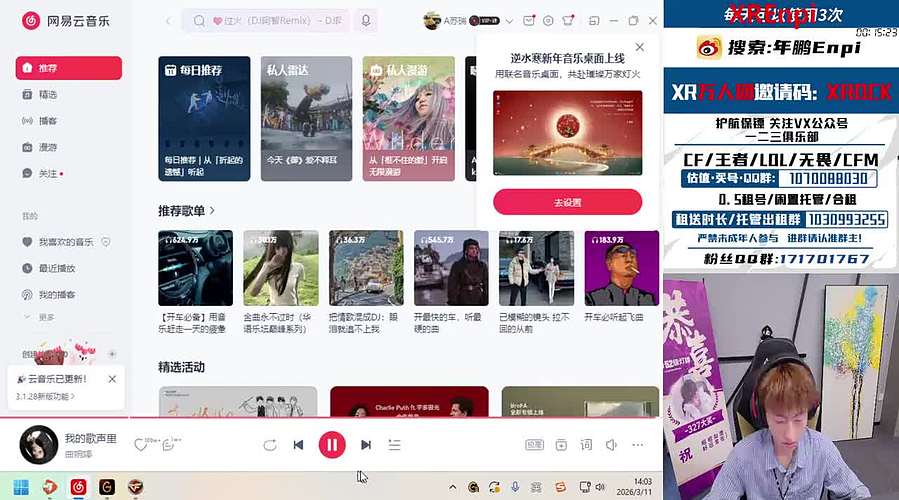Pause the currently playing song
Viewport: 899px width, 500px height.
332,445
